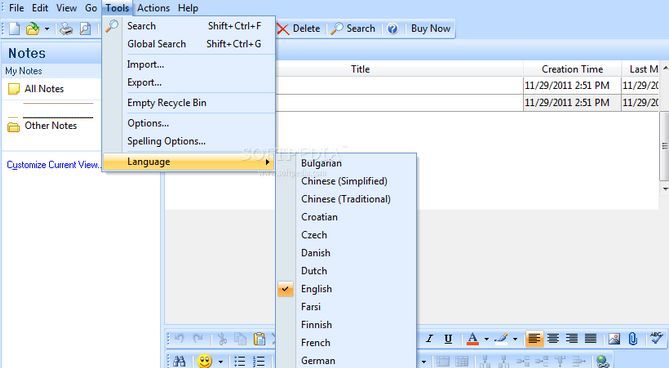The image size is (669, 368).
Task: Select Bulgarian language
Action: pyautogui.click(x=346, y=163)
